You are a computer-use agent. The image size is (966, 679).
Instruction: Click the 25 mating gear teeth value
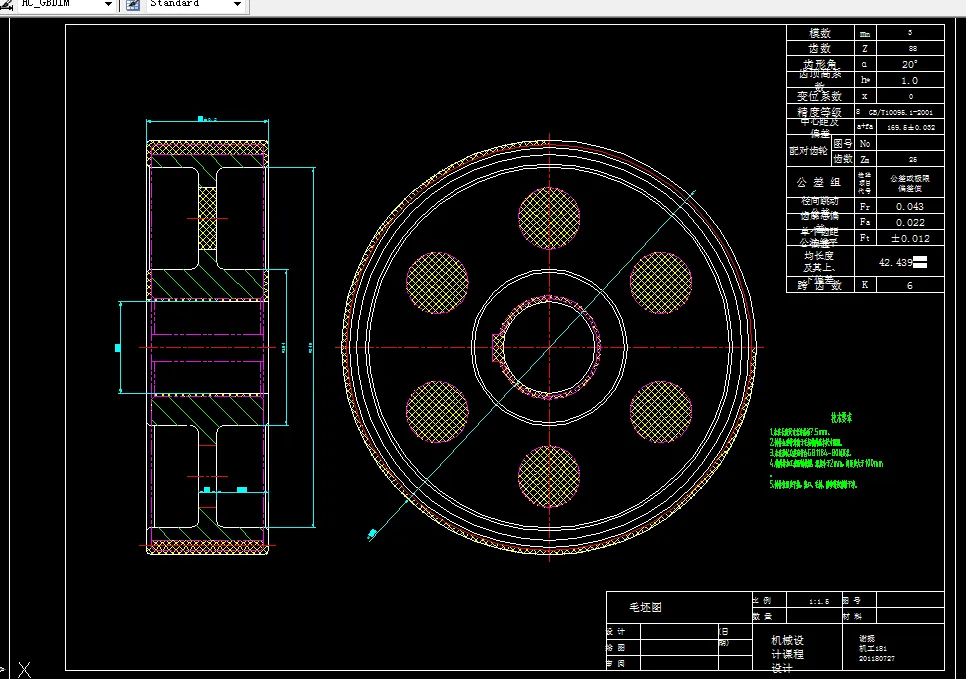(912, 159)
